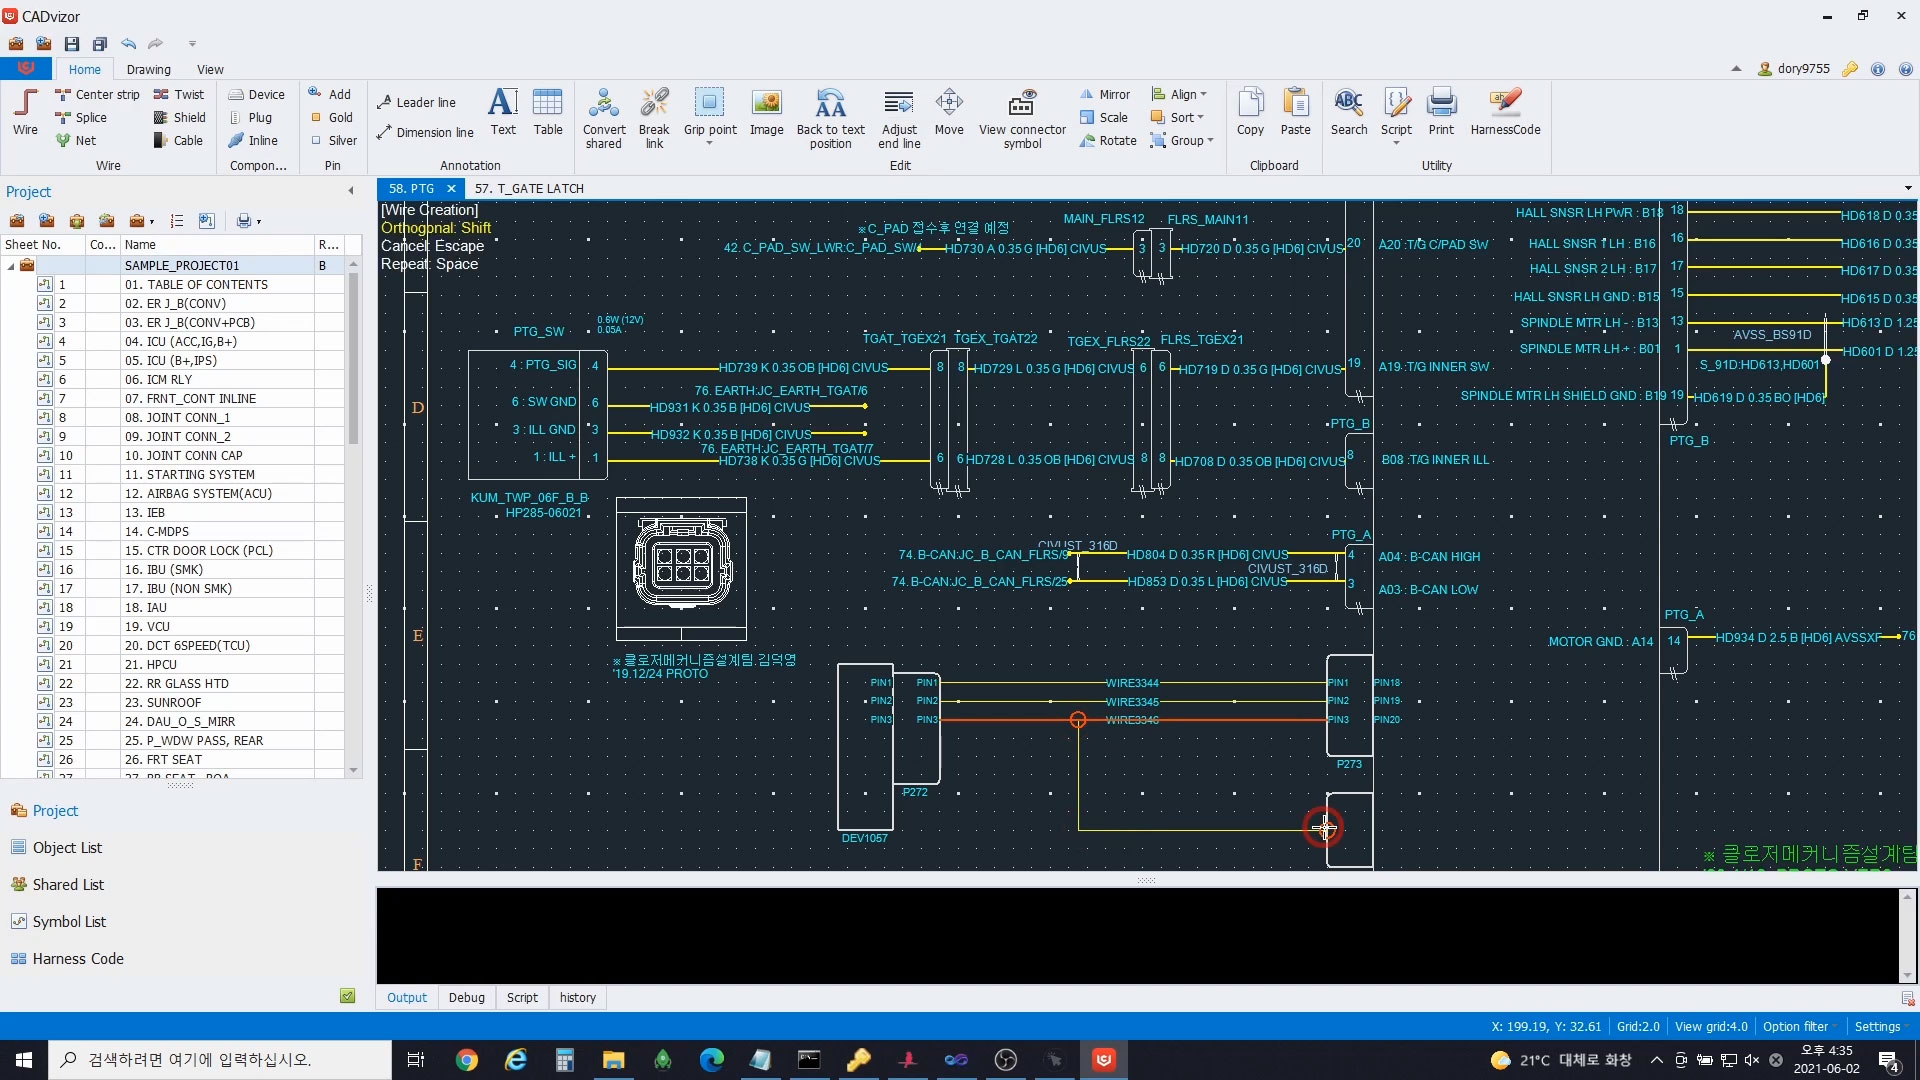Open Chrome from the Windows taskbar
1920x1080 pixels.
[x=467, y=1060]
